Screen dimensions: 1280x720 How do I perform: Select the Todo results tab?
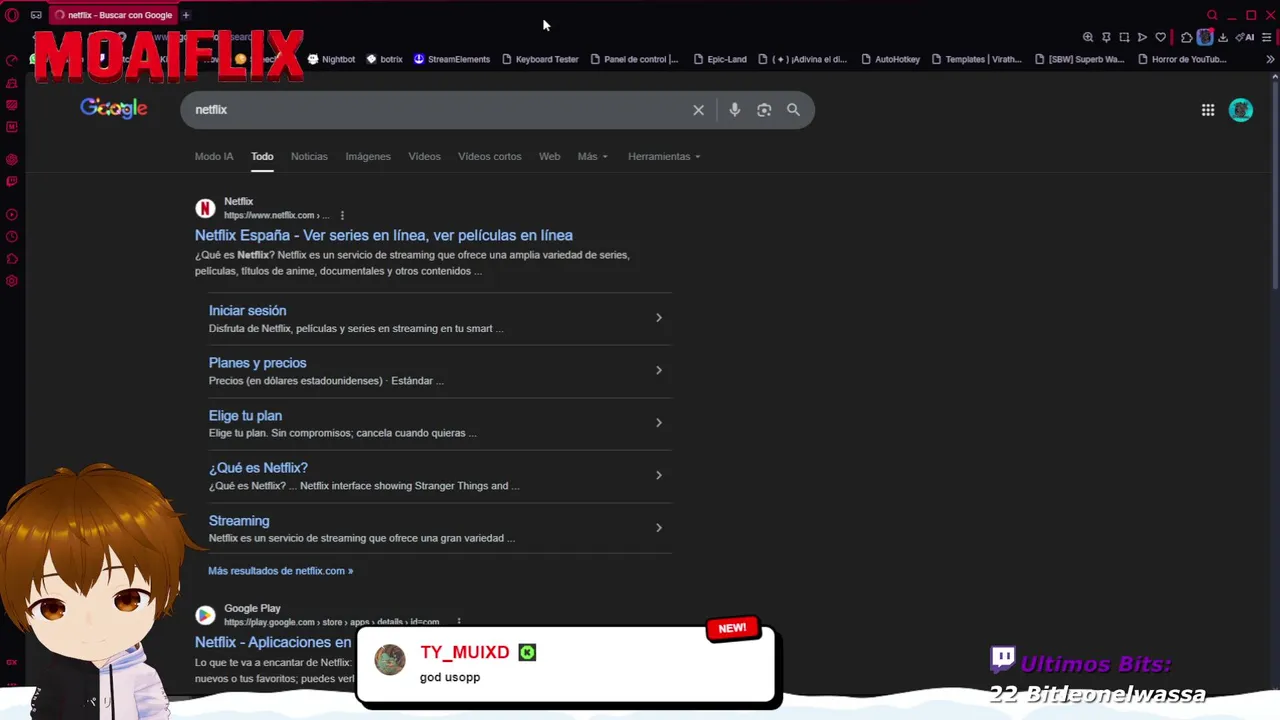point(262,156)
